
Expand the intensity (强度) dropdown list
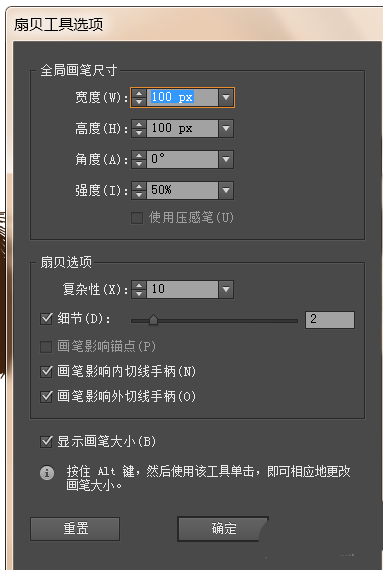(226, 190)
